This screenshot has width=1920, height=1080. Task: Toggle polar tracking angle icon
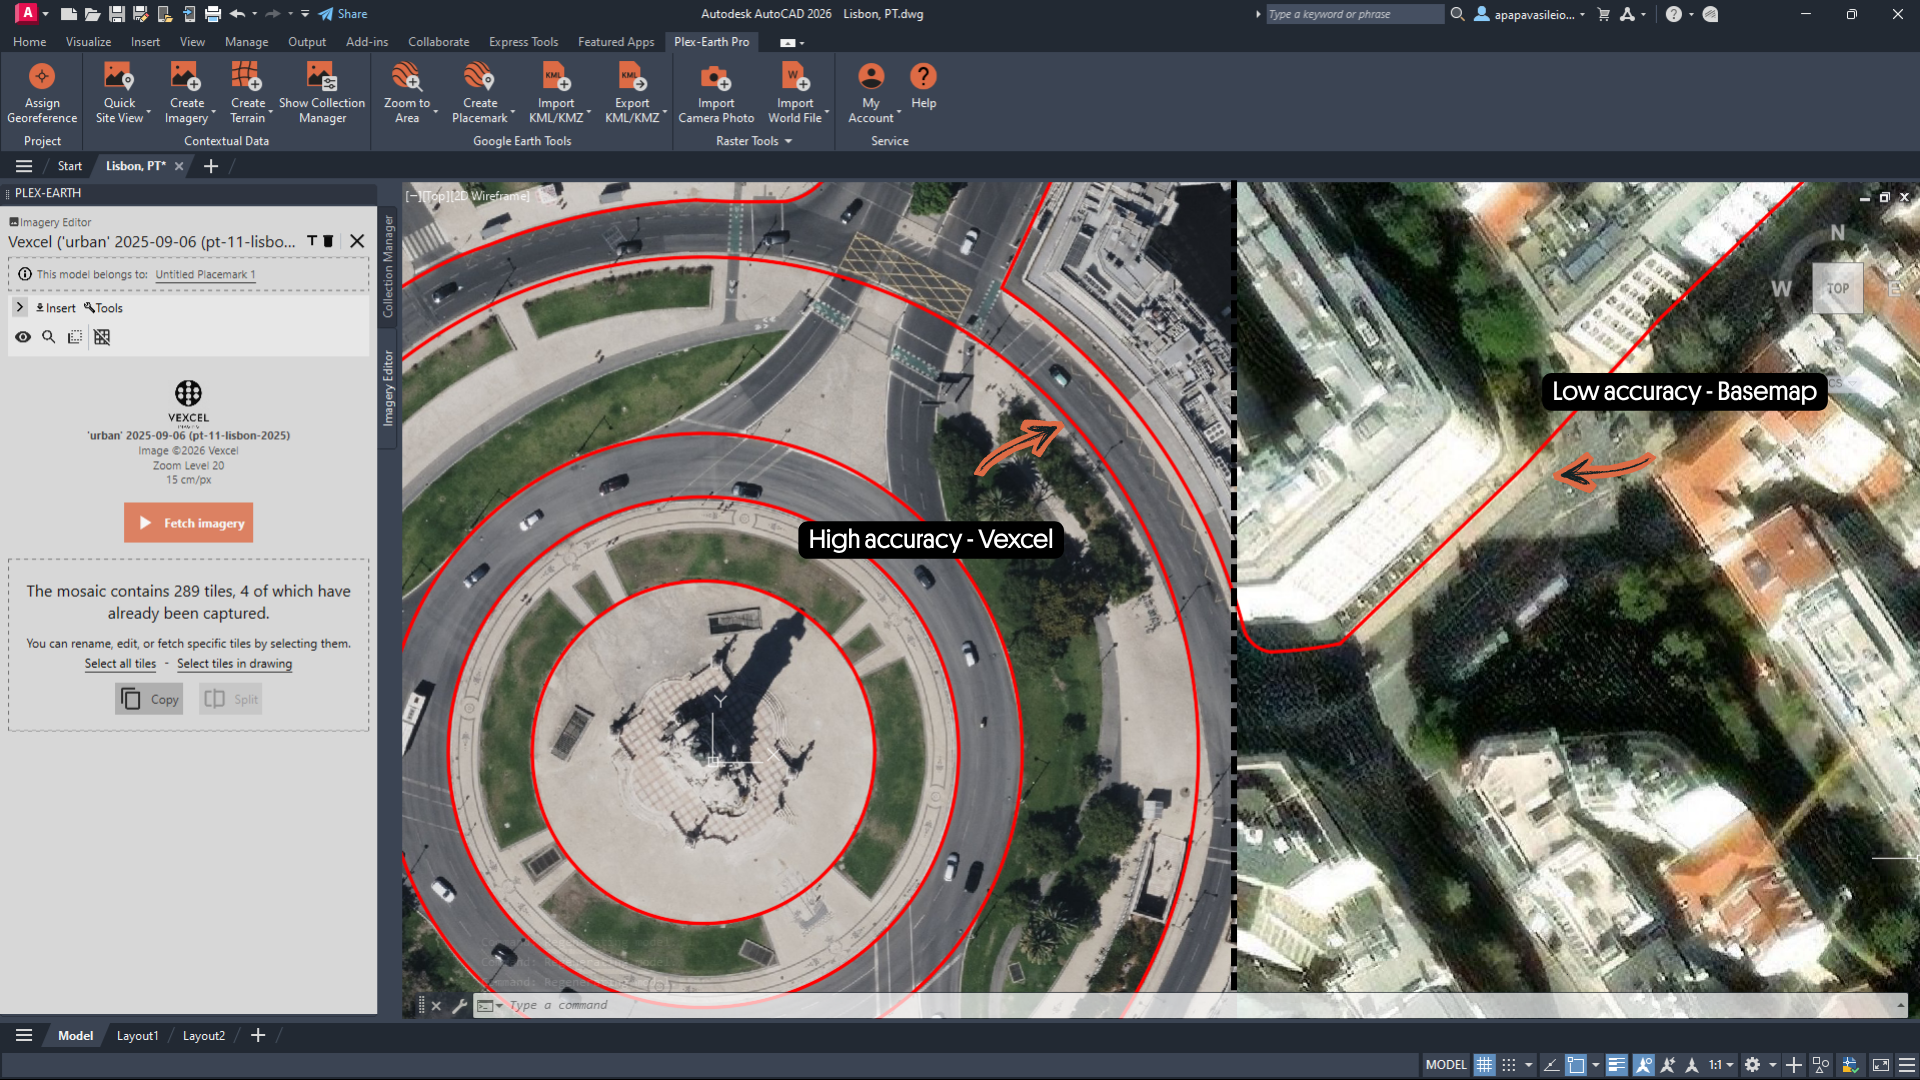point(1551,1065)
